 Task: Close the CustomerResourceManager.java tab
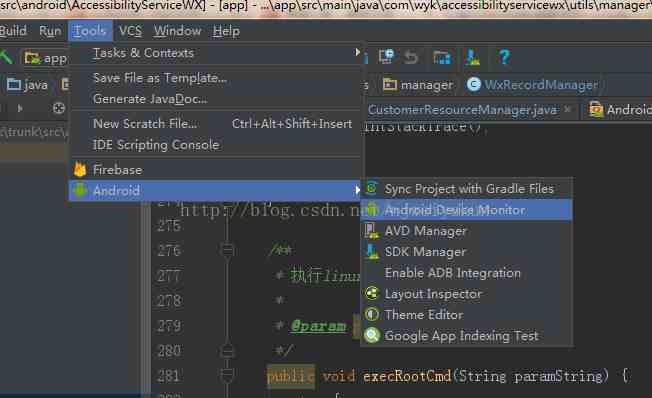pos(568,109)
